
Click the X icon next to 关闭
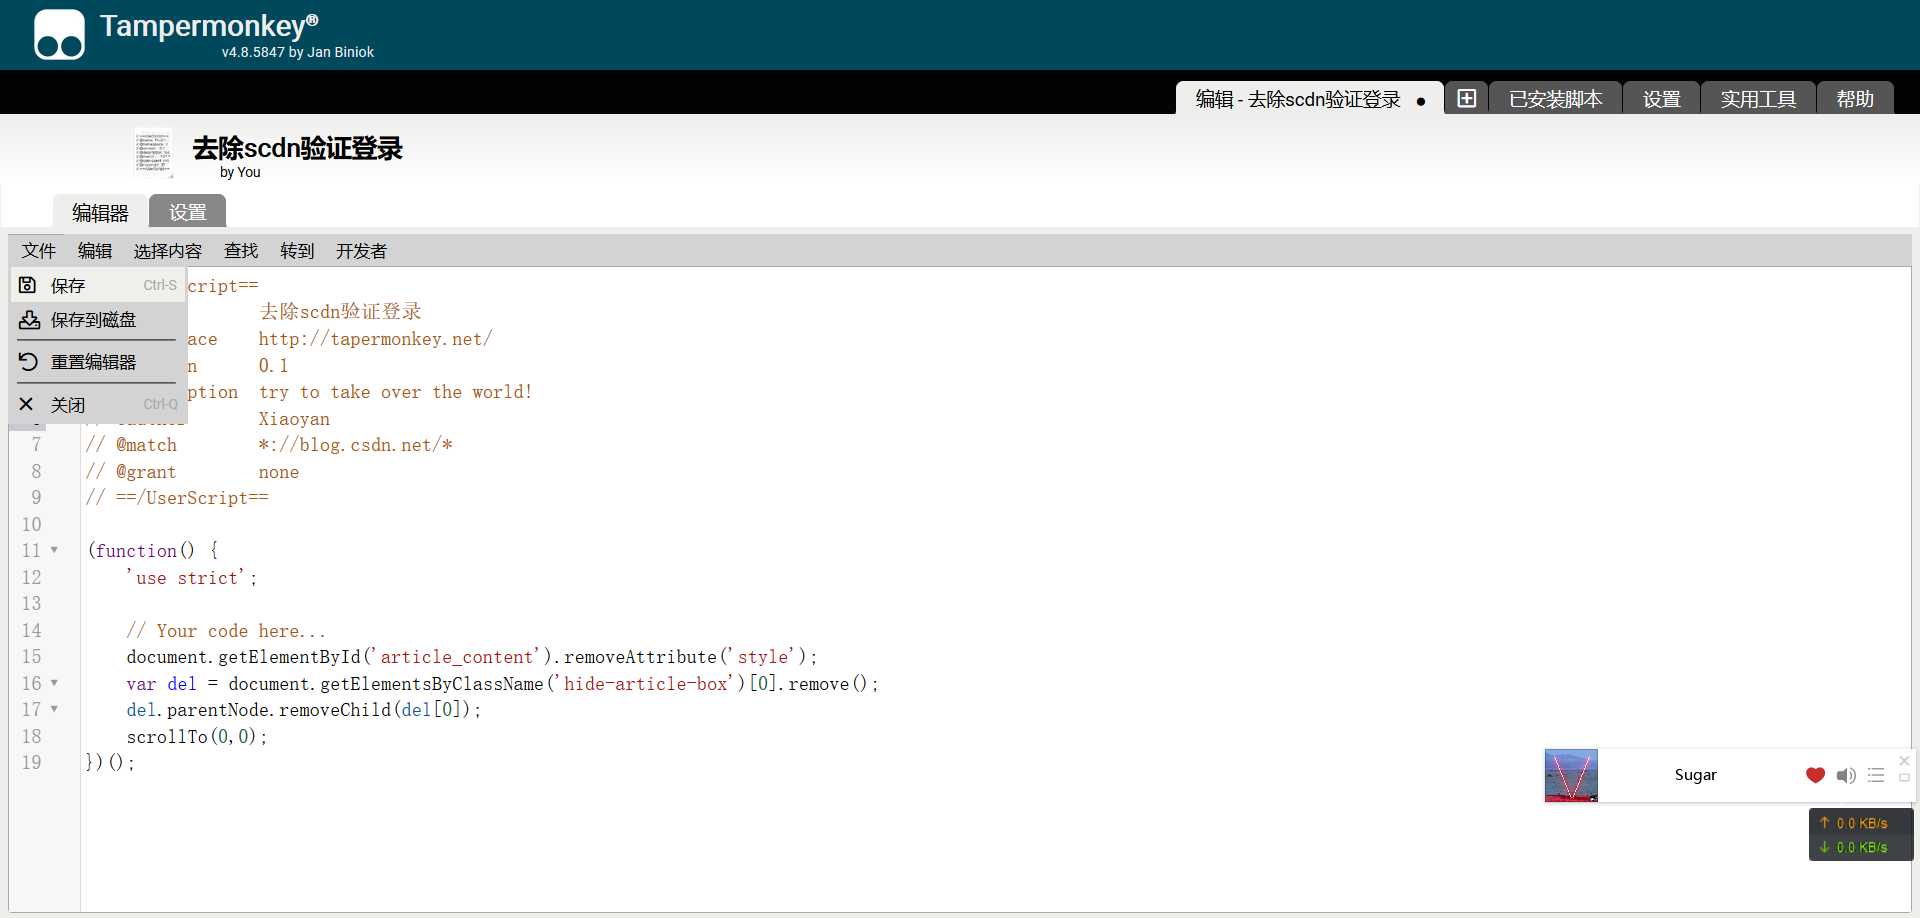[27, 404]
